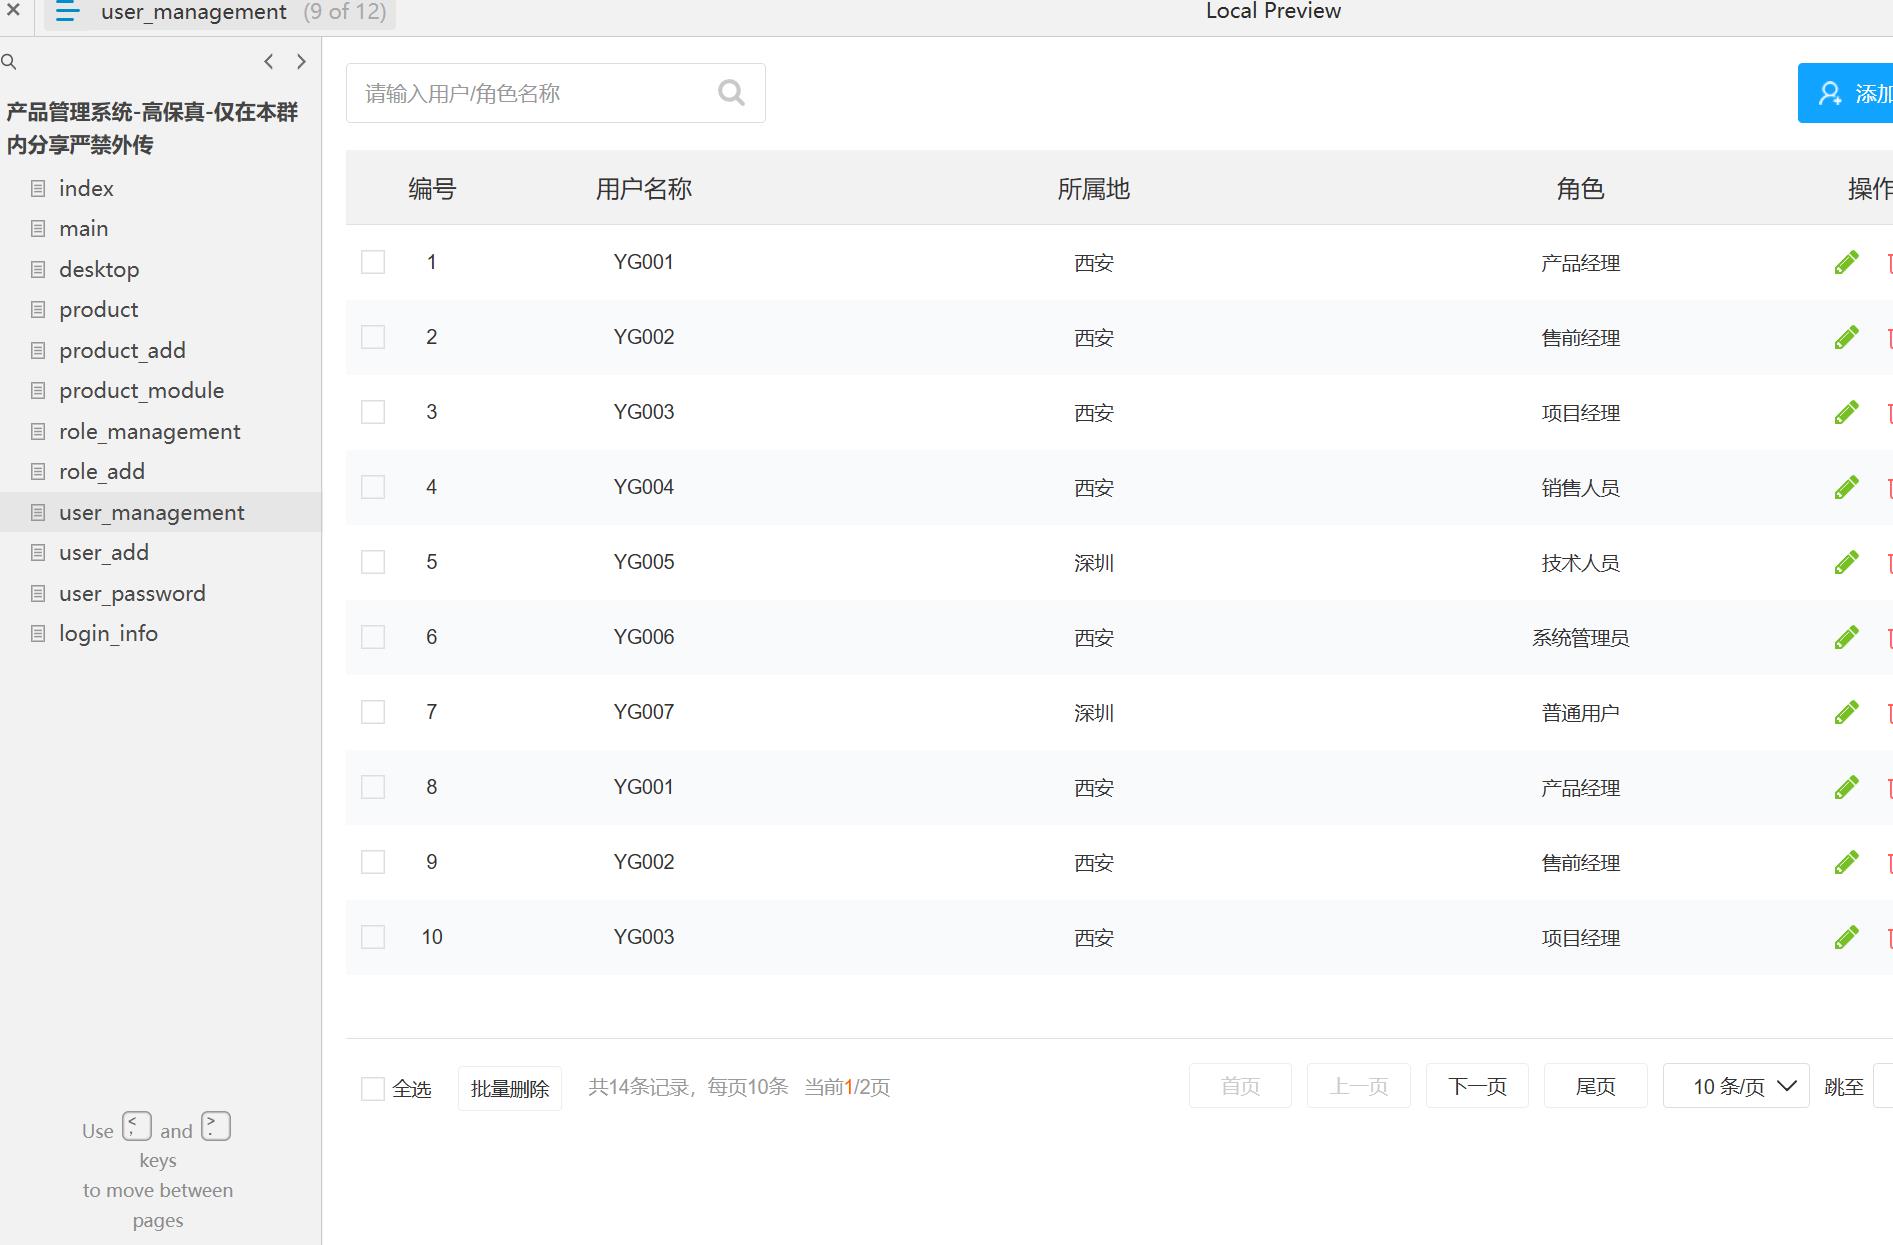The width and height of the screenshot is (1893, 1245).
Task: Click the user_management title in top bar
Action: coord(194,12)
